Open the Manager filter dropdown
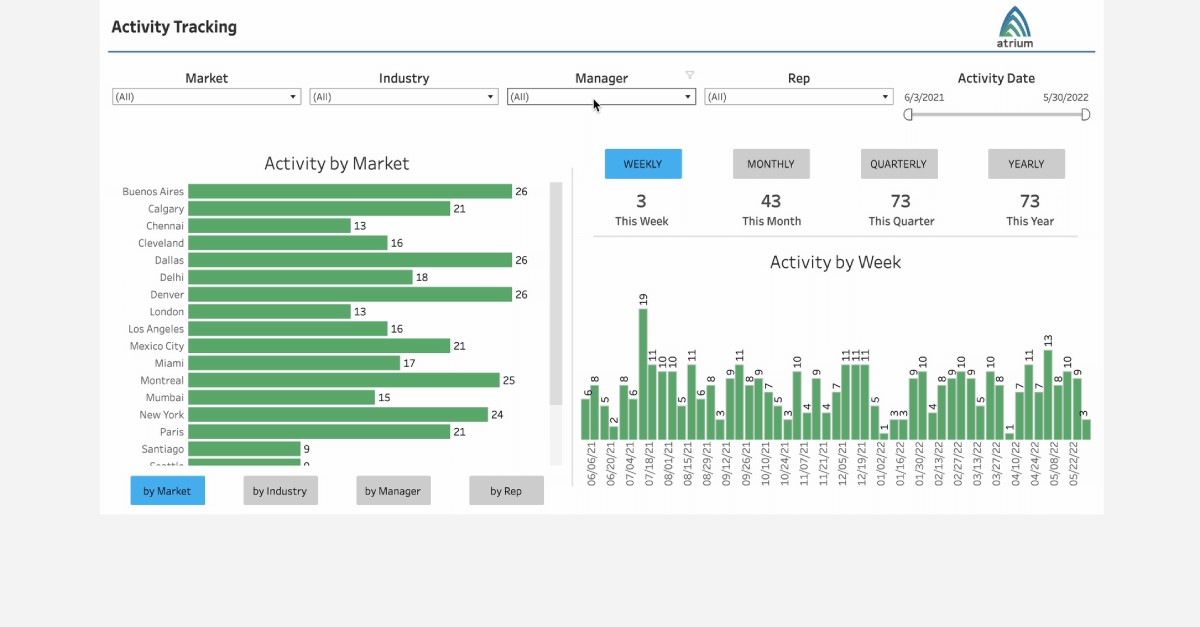Screen dimensions: 1200x627 687,96
